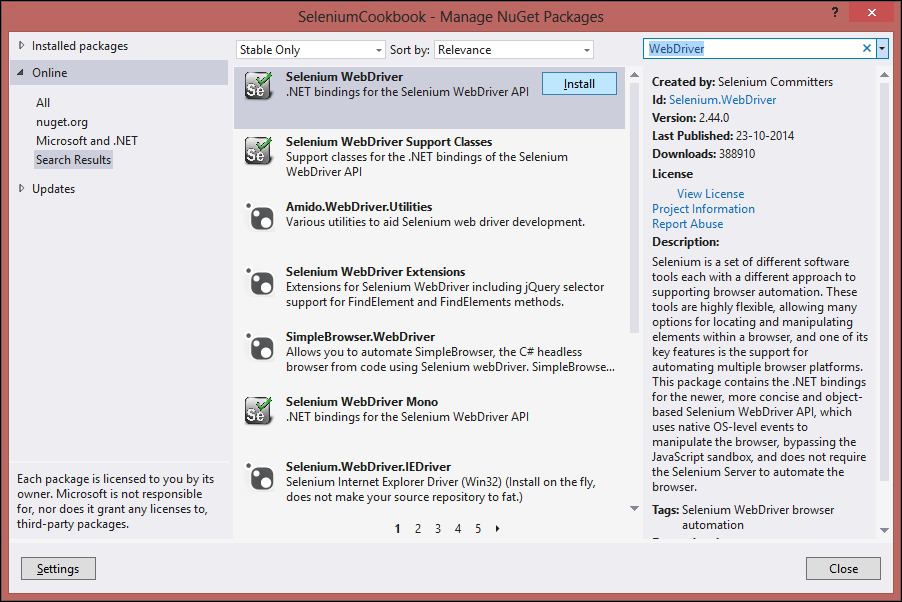Open the View License link
This screenshot has height=602, width=902.
pos(710,194)
